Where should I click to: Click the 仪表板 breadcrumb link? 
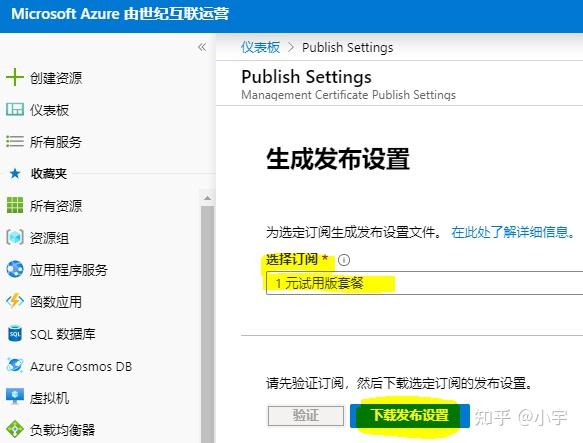pos(260,47)
